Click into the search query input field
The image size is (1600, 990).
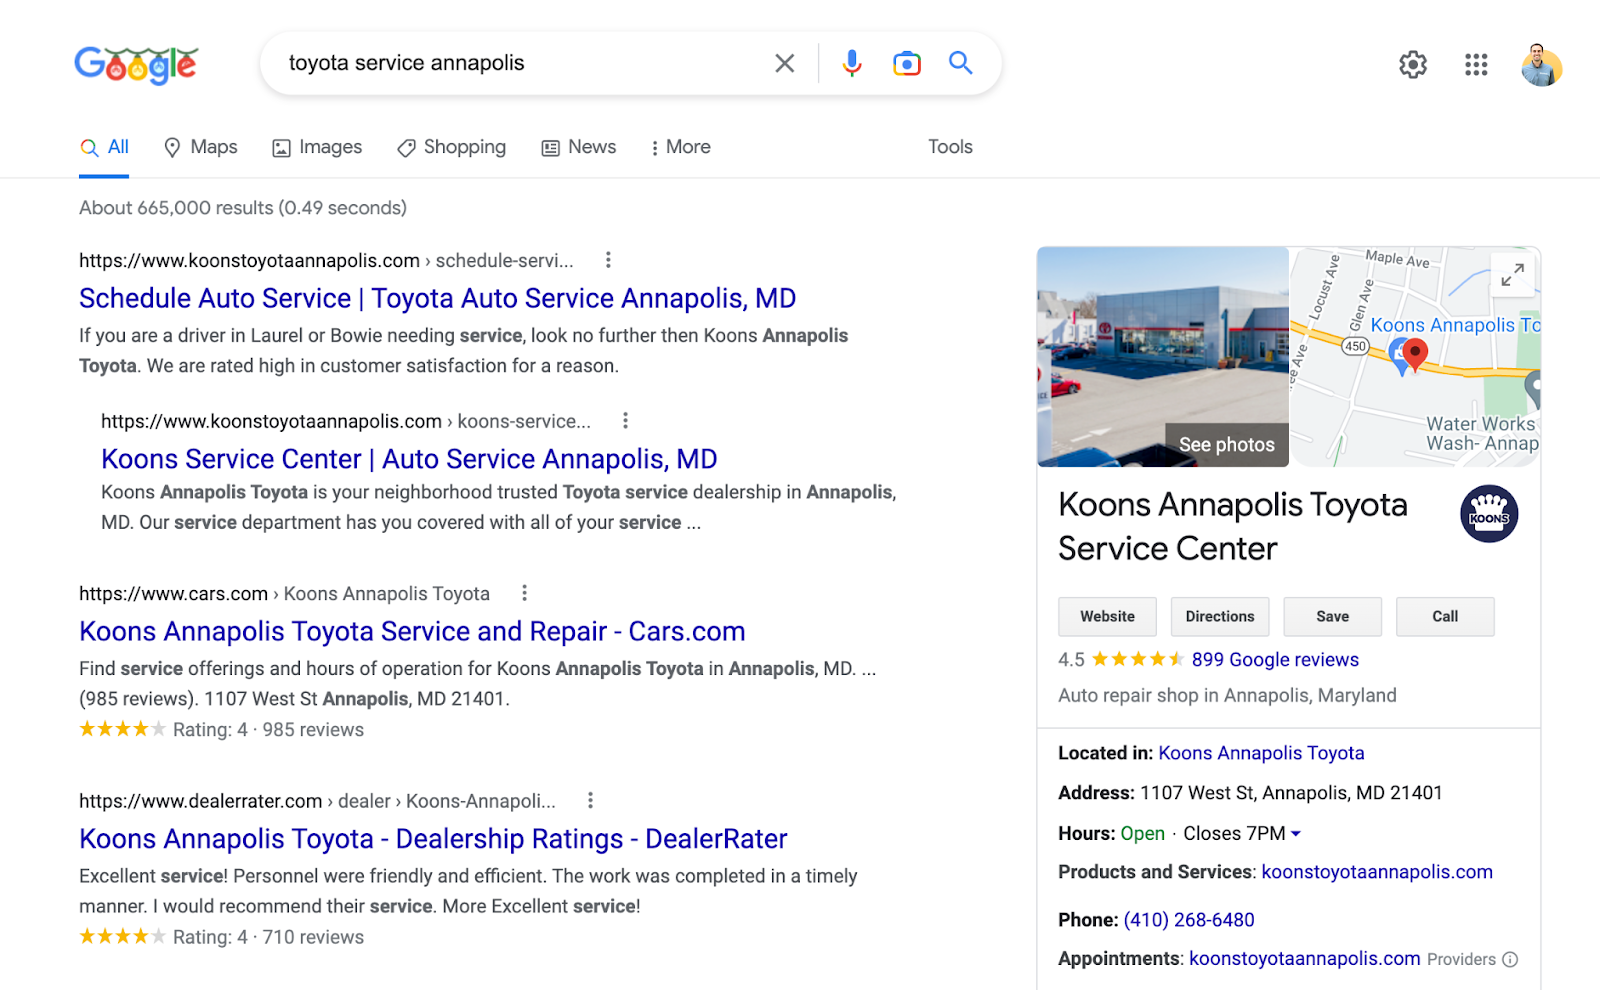520,63
